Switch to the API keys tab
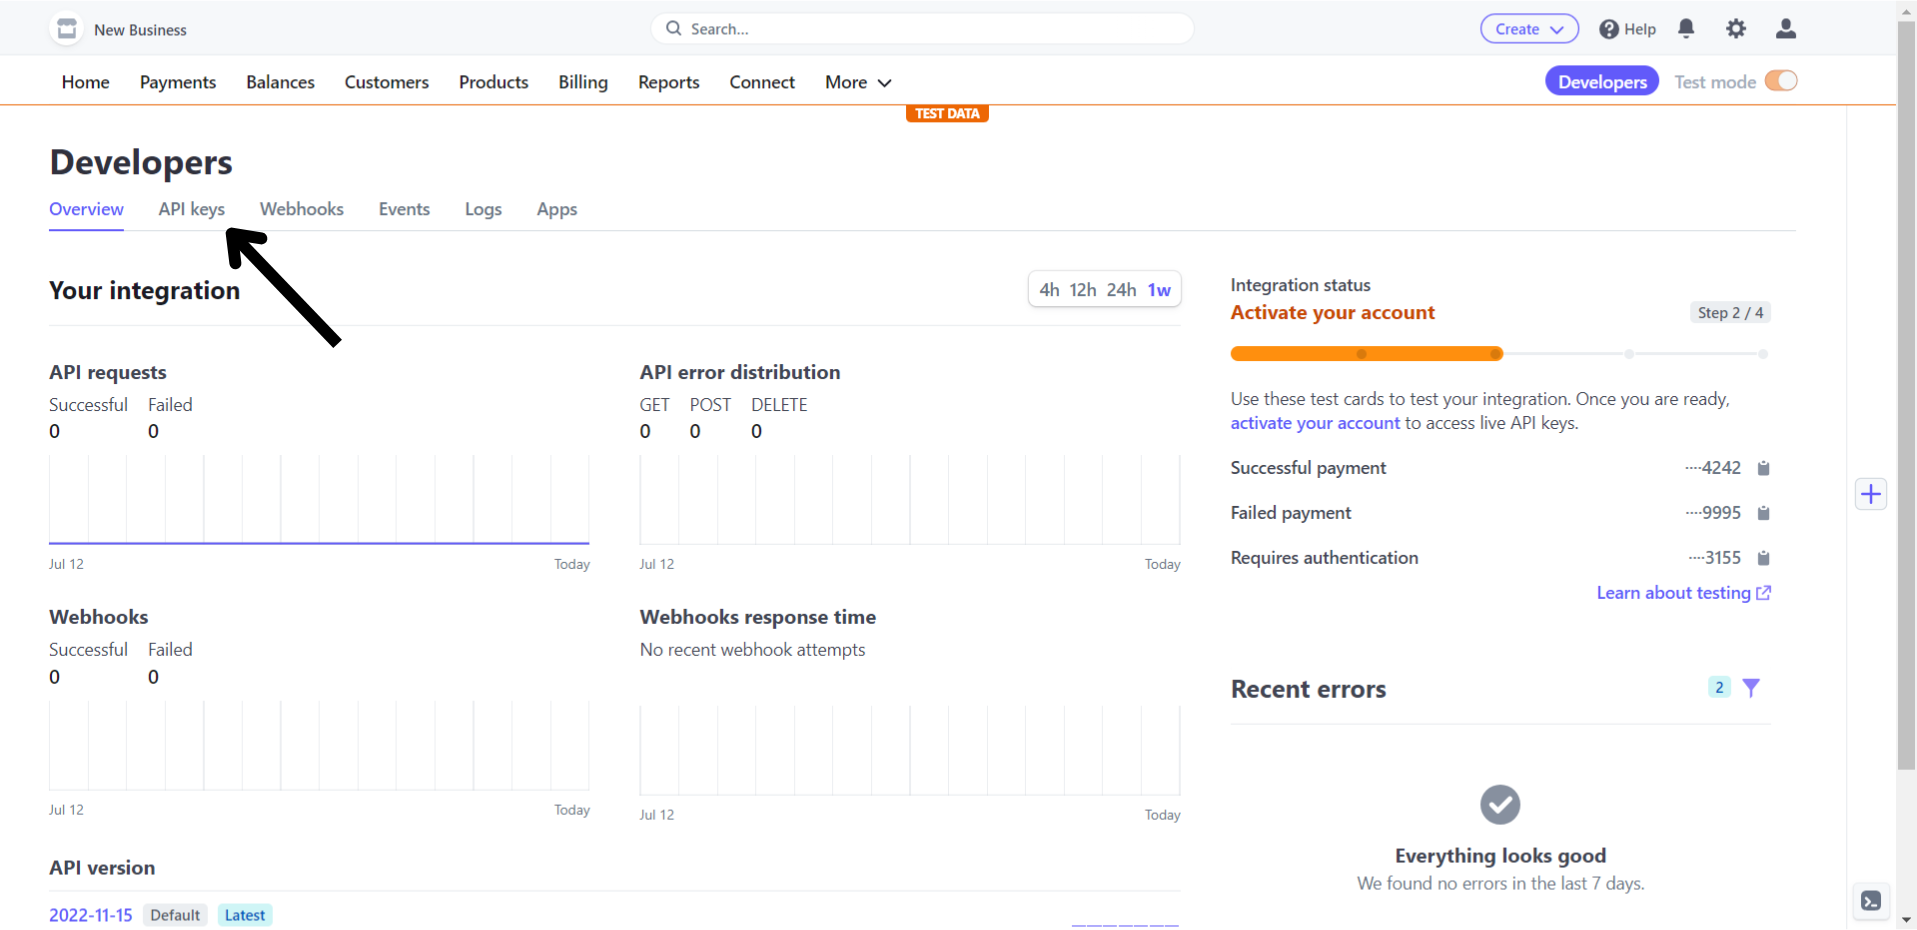Viewport: 1917px width, 930px height. click(x=191, y=209)
